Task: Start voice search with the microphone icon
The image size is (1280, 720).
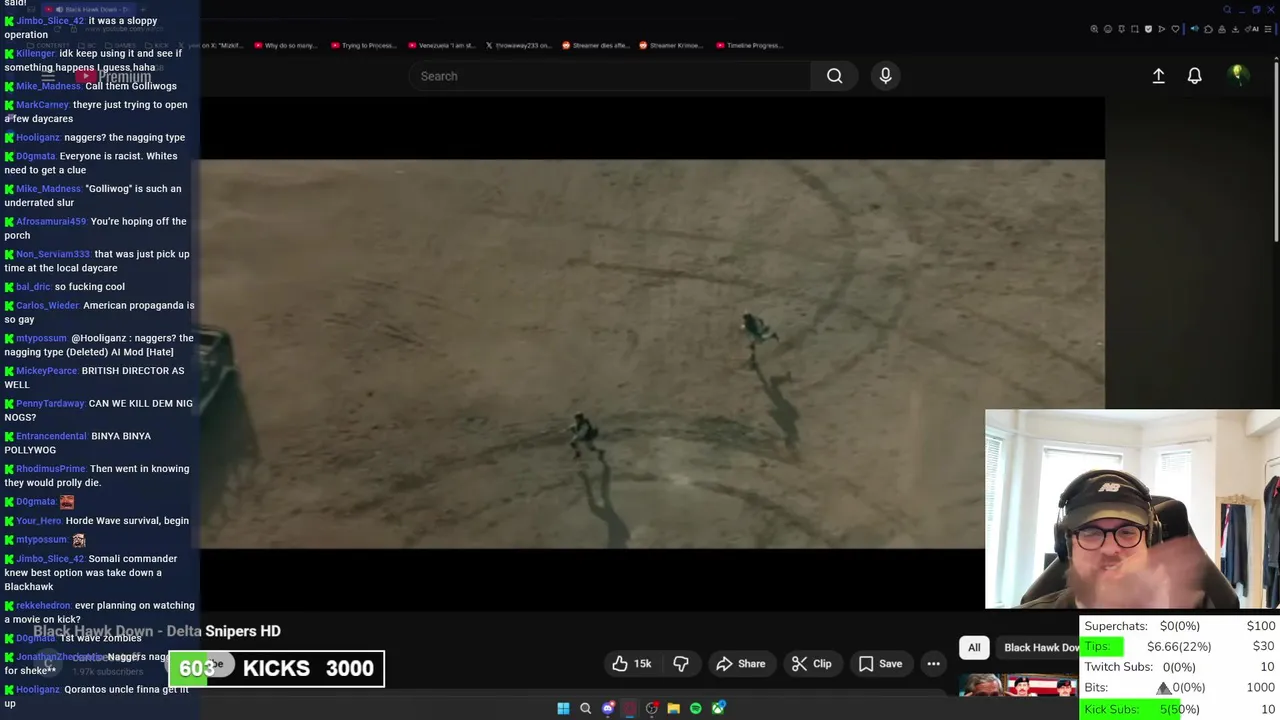Action: tap(885, 76)
